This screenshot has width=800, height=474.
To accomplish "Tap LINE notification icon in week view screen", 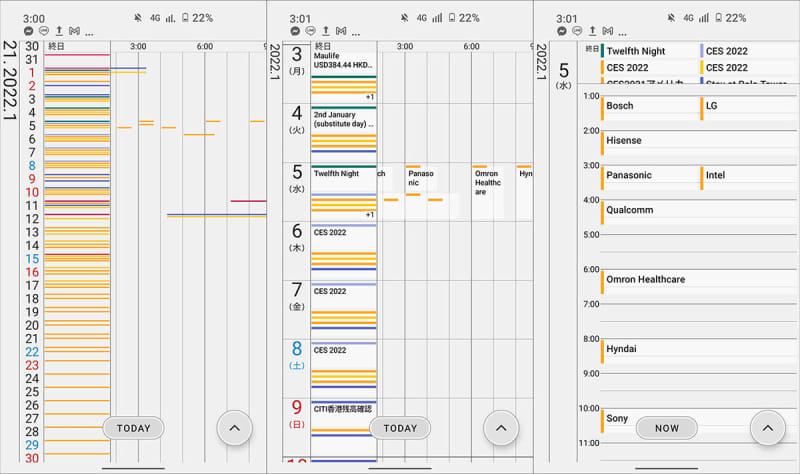I will pos(311,31).
